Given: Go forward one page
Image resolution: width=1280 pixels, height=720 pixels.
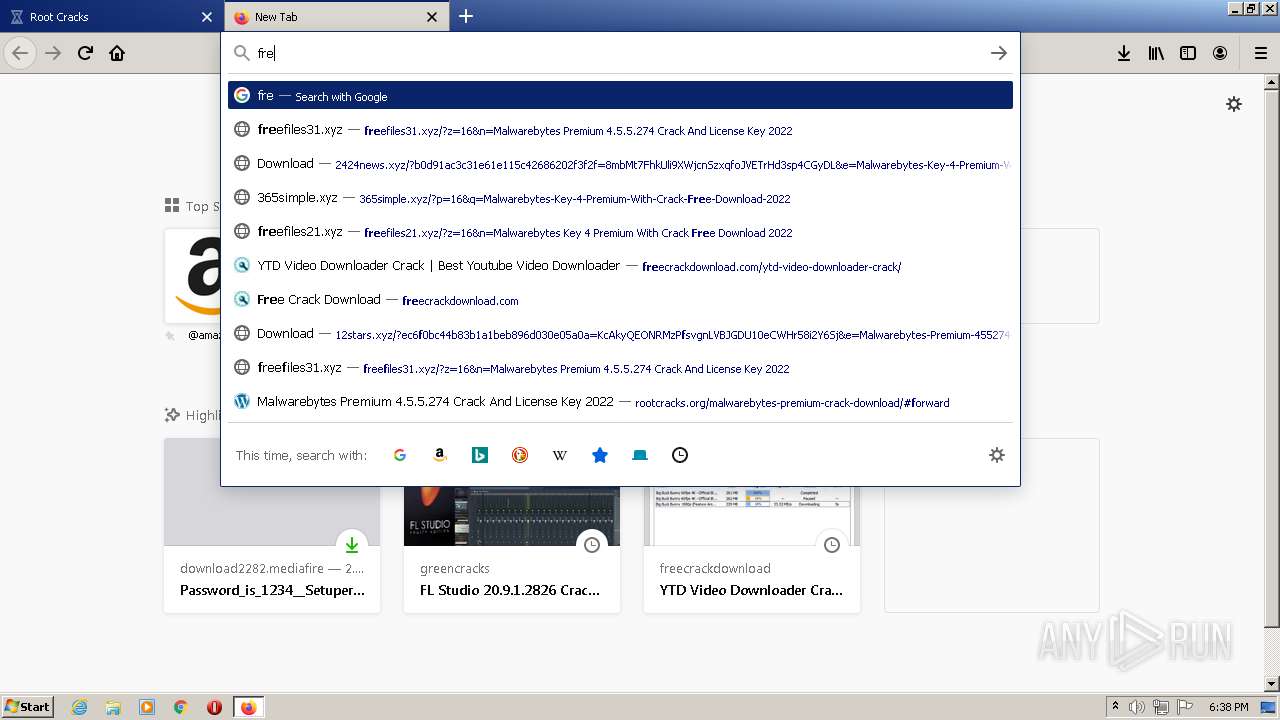Looking at the screenshot, I should 53,53.
